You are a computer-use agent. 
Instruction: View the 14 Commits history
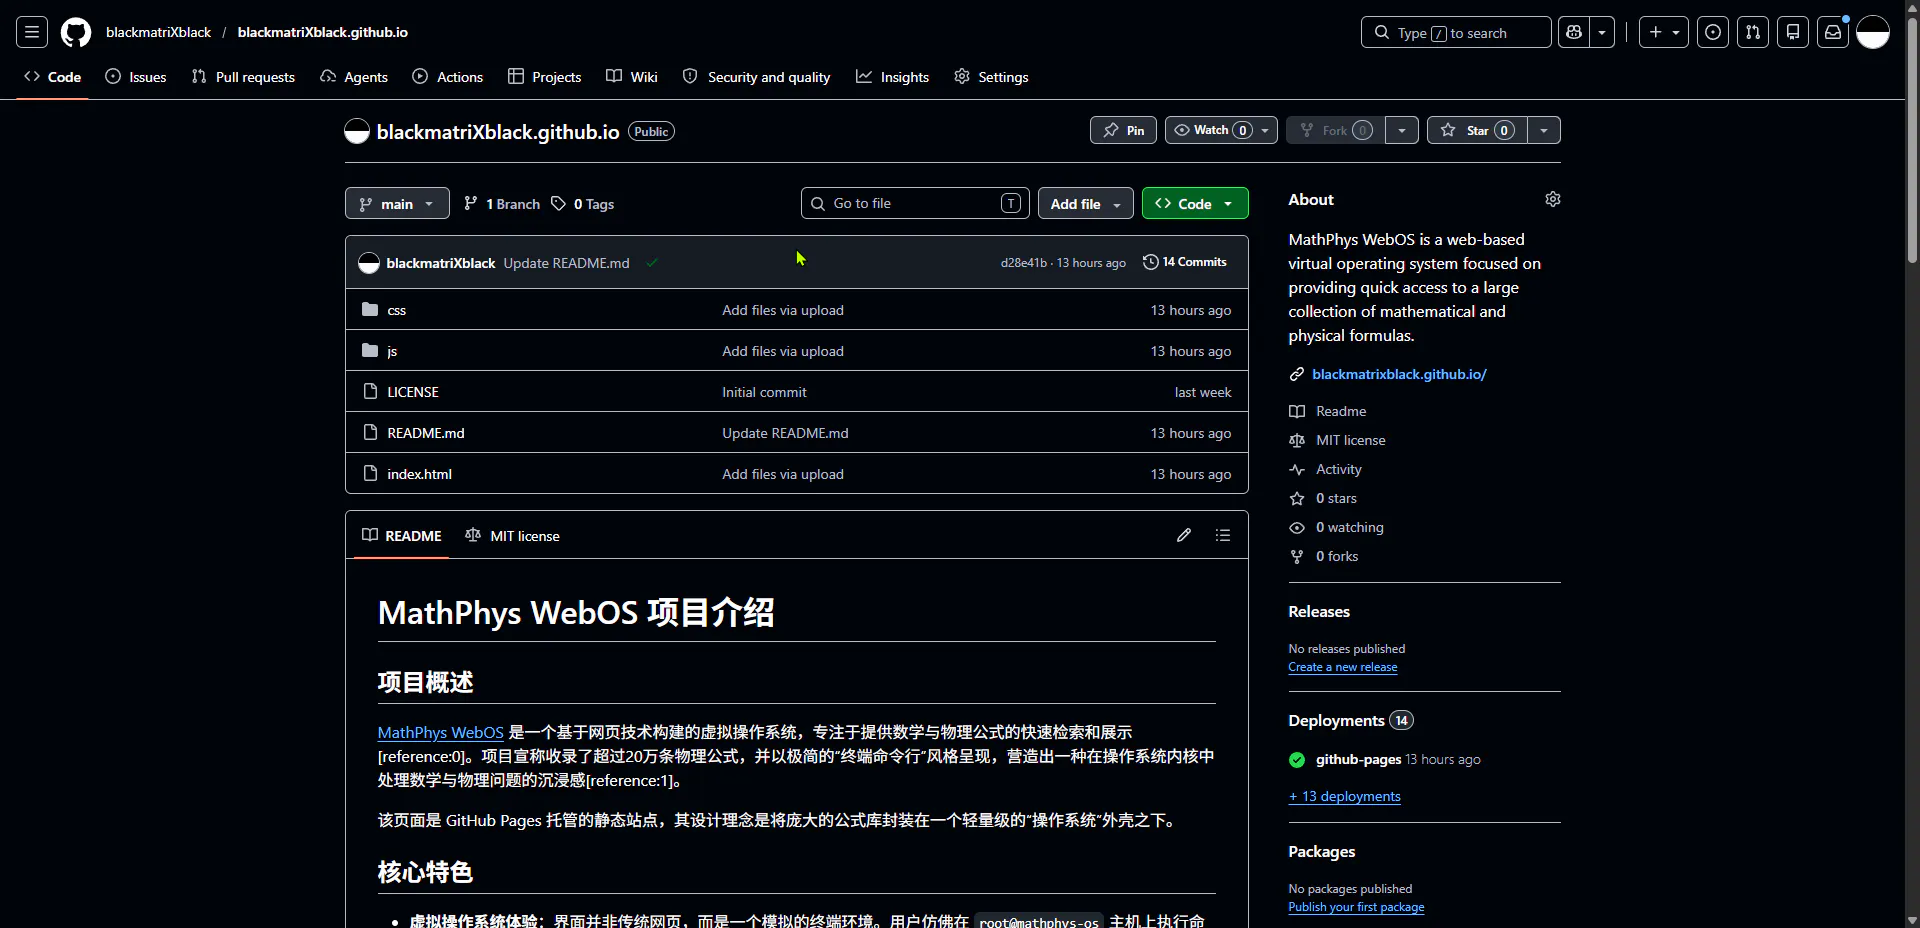1185,262
